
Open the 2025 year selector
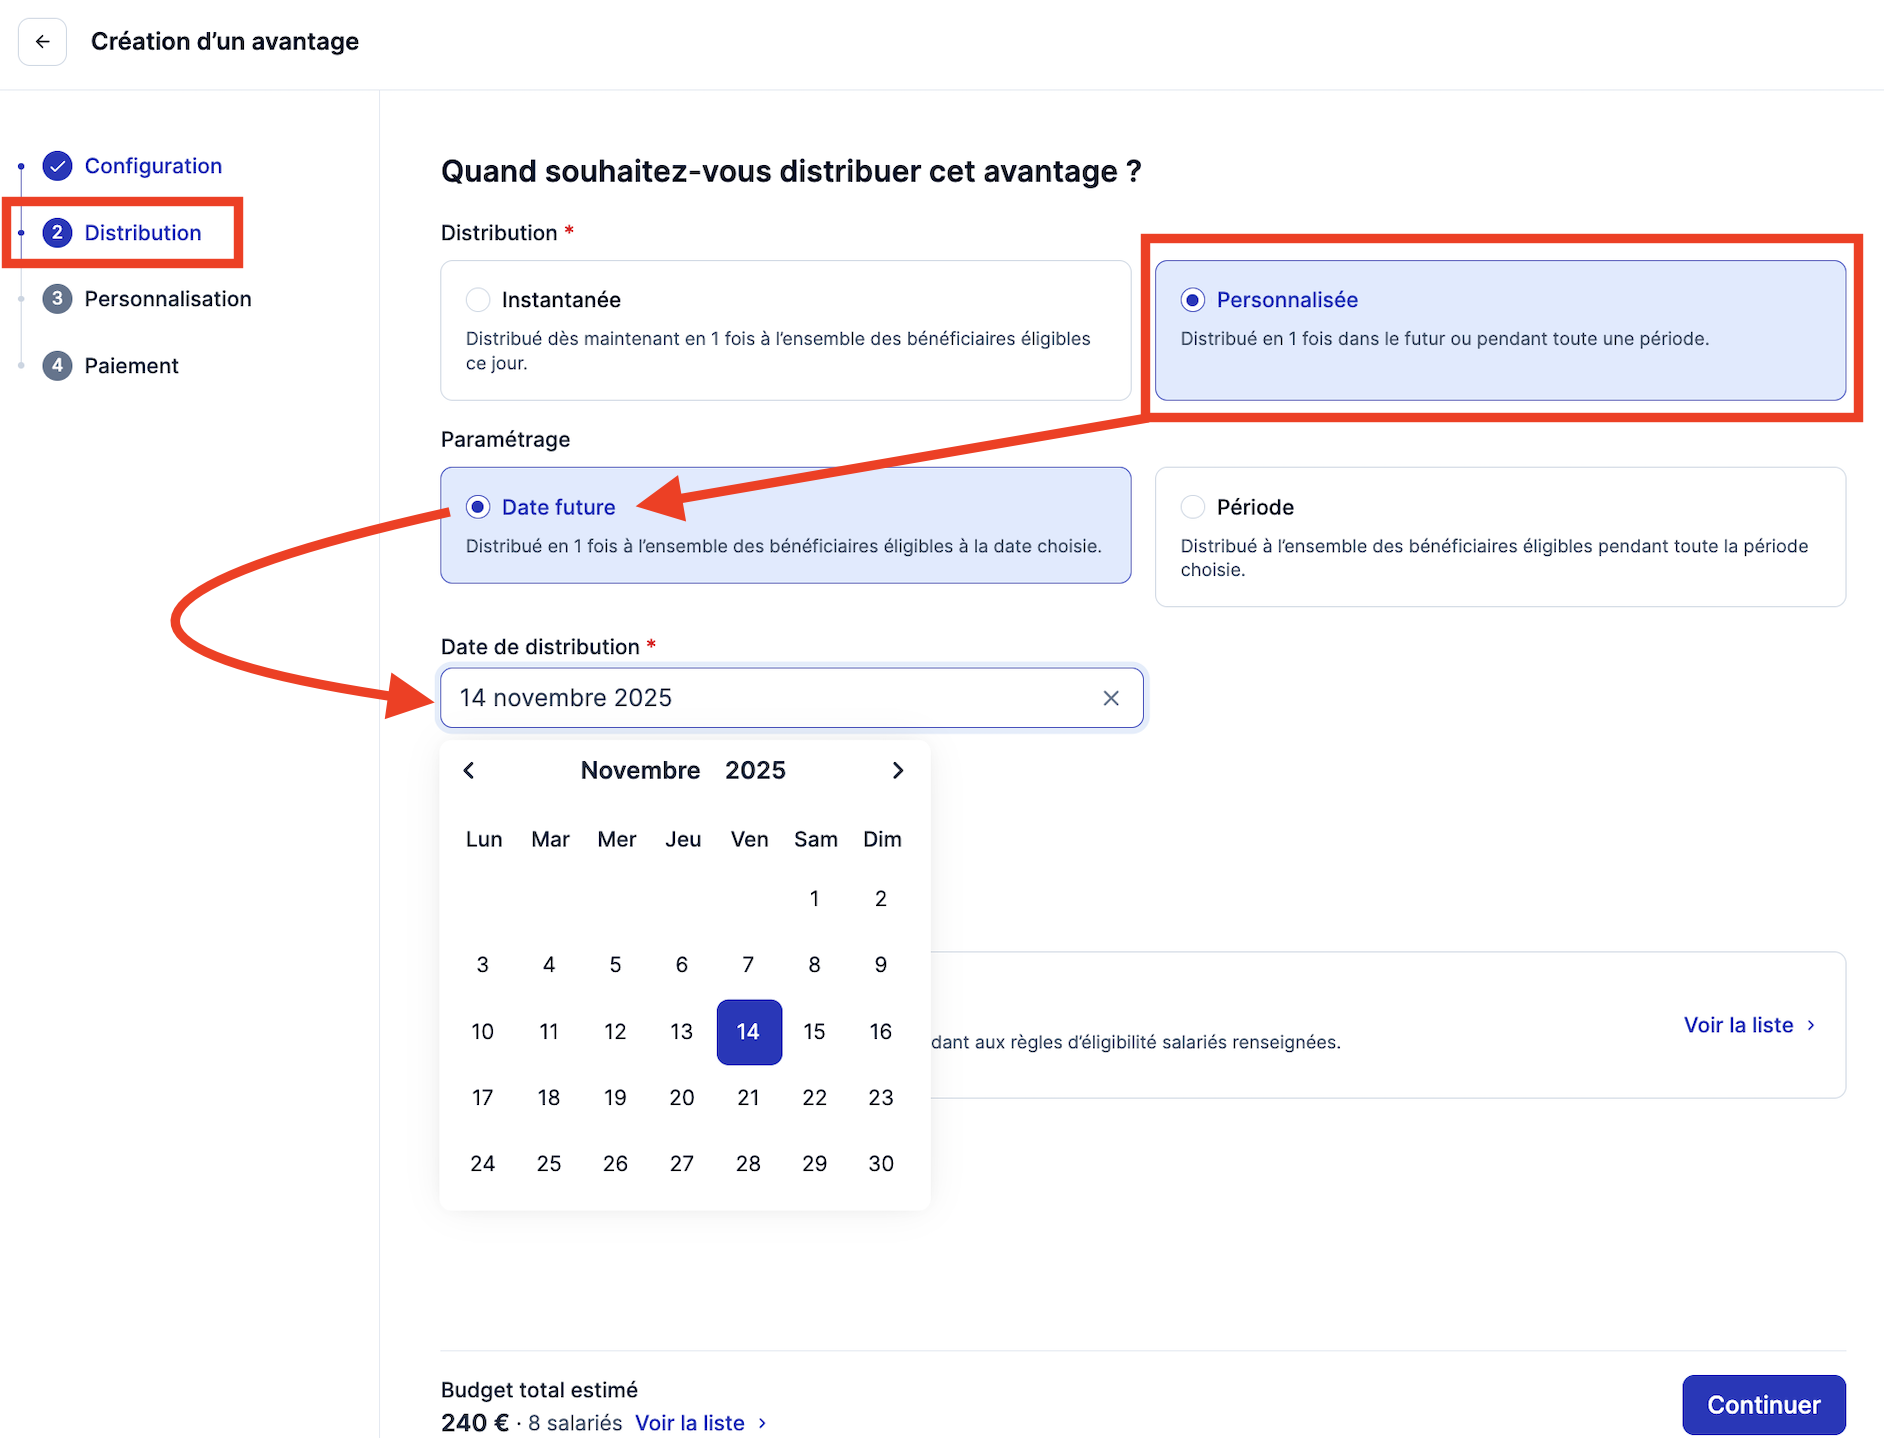(755, 770)
